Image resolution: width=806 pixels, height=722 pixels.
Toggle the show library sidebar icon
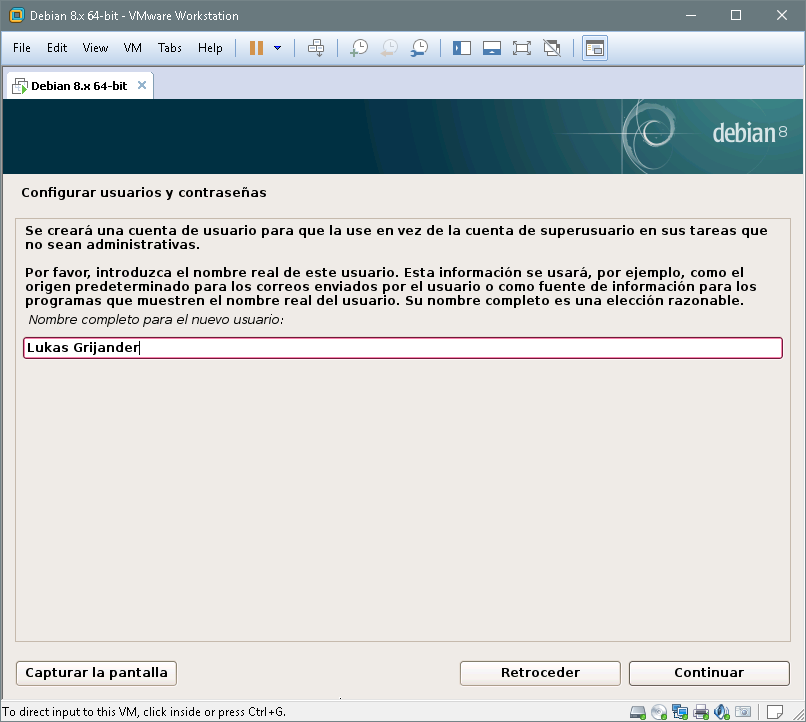coord(462,48)
